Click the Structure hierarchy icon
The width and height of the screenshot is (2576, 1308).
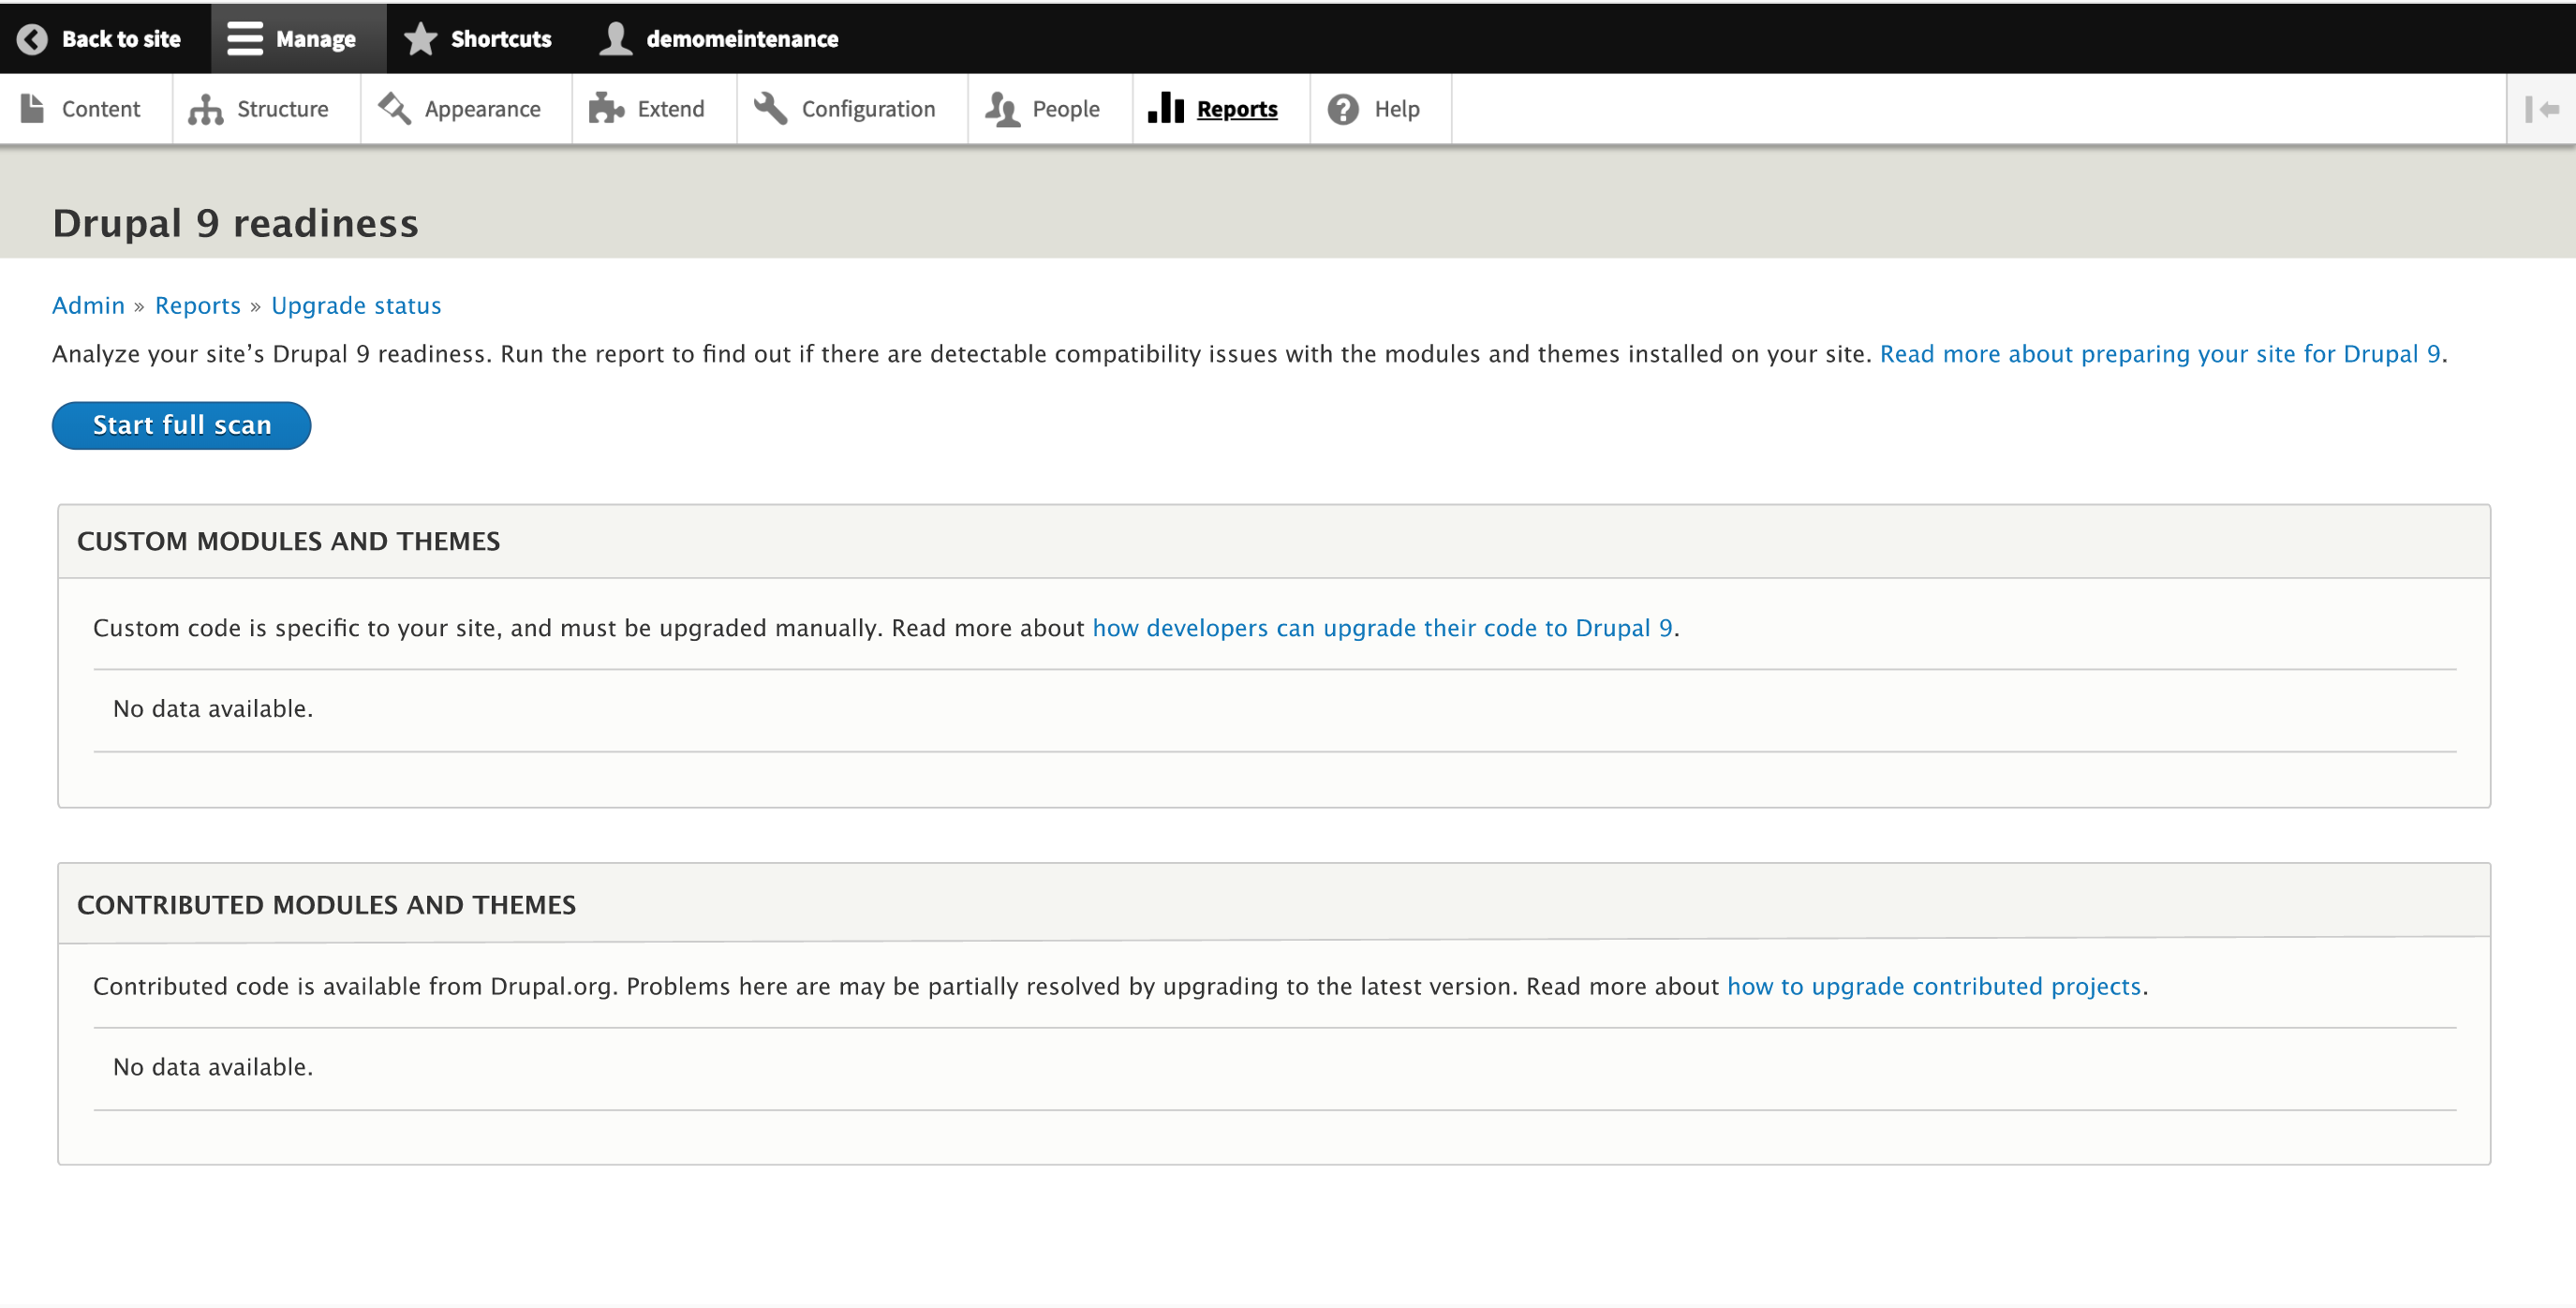click(x=205, y=109)
